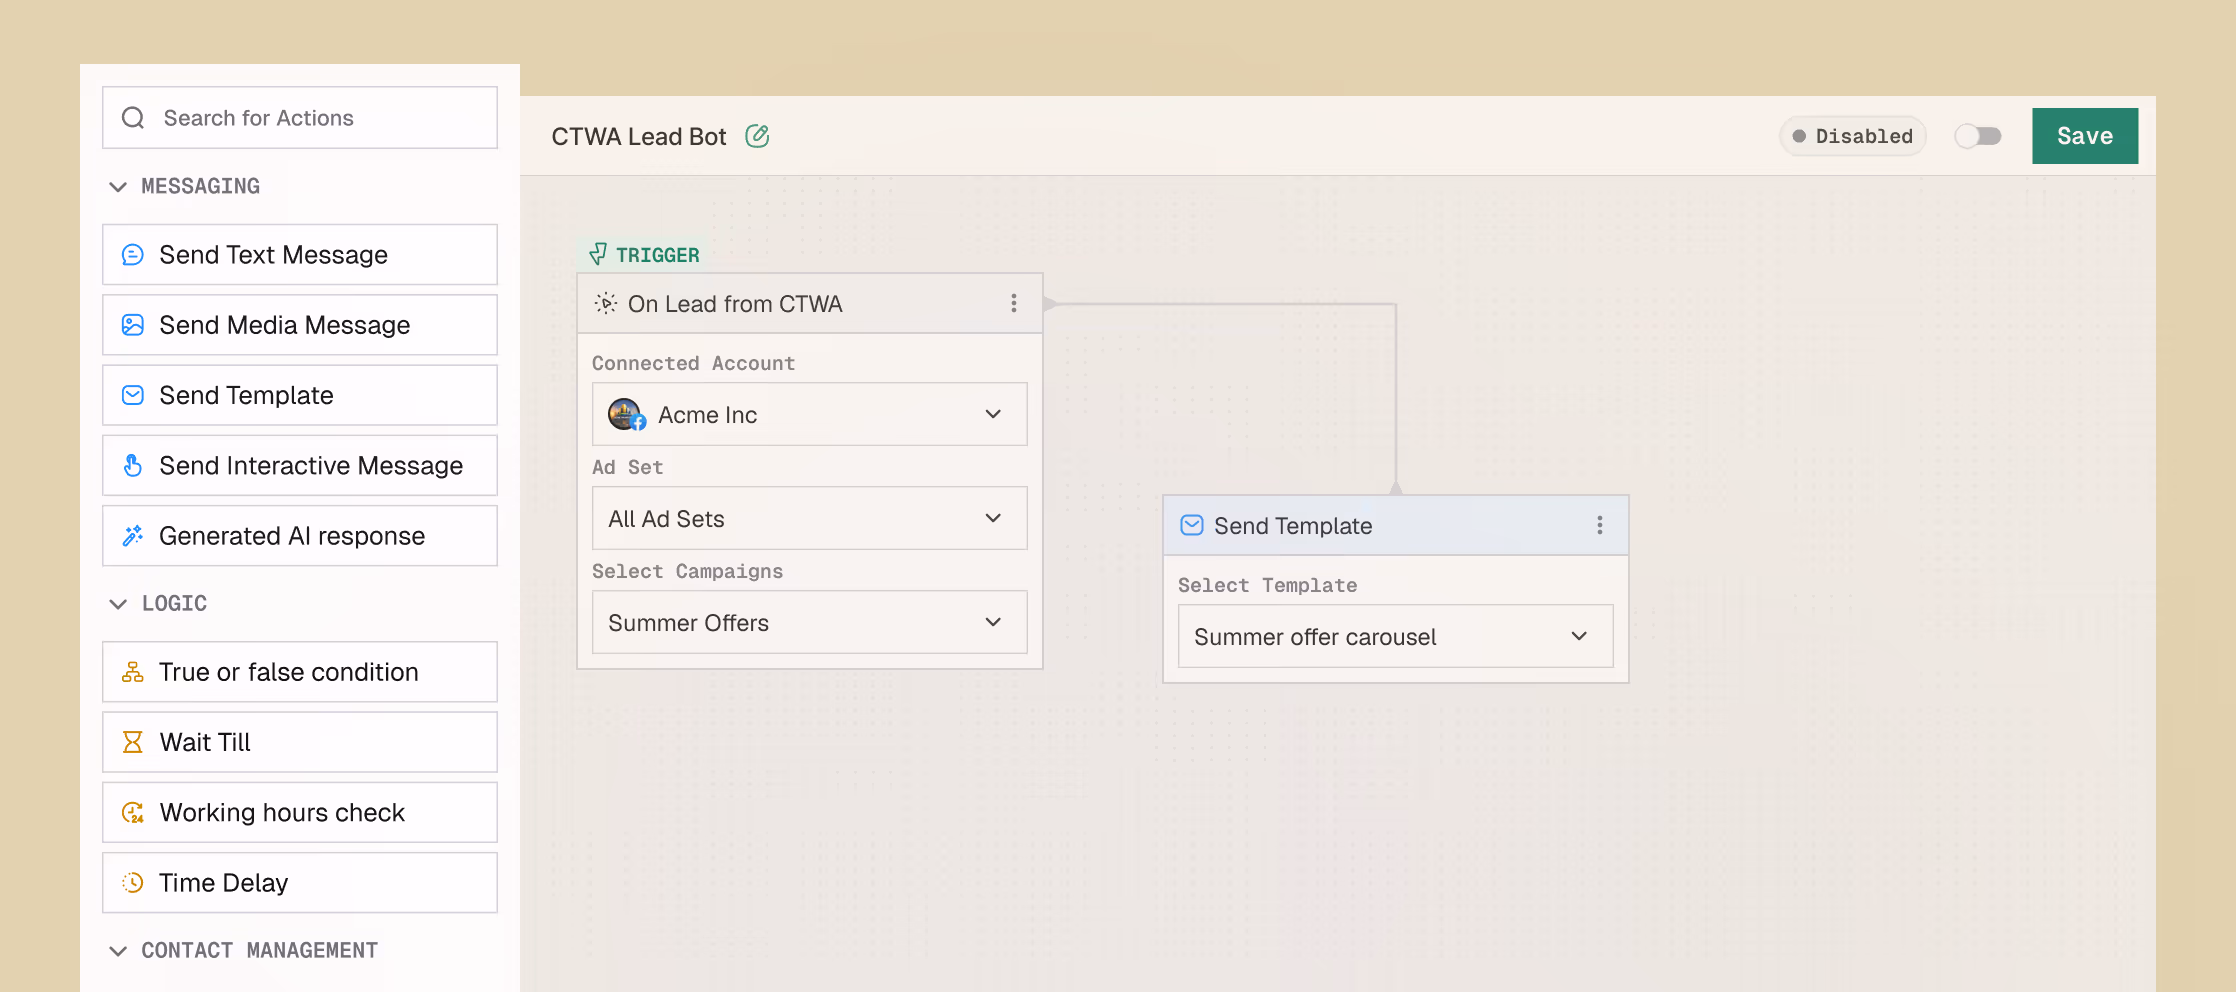
Task: Open the three-dot menu on the trigger node
Action: pos(1013,303)
